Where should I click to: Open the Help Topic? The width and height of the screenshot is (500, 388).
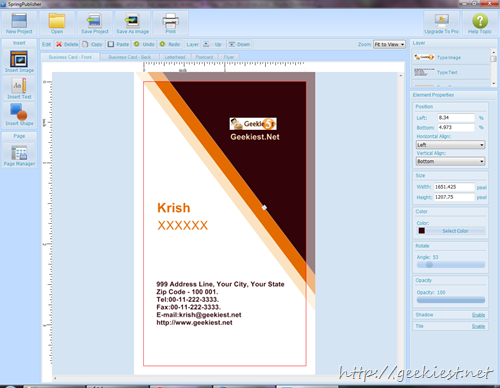click(480, 23)
